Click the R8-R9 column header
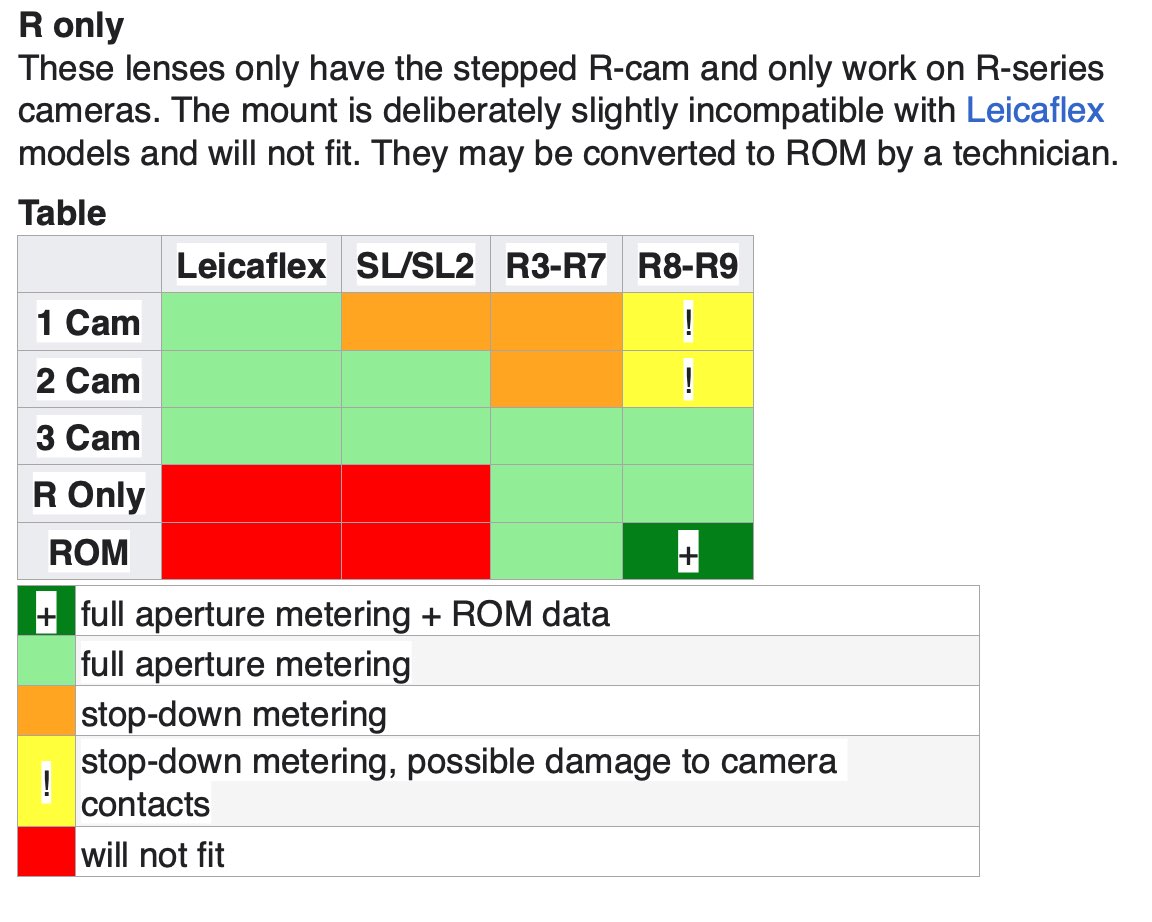This screenshot has height=922, width=1152. pos(687,266)
